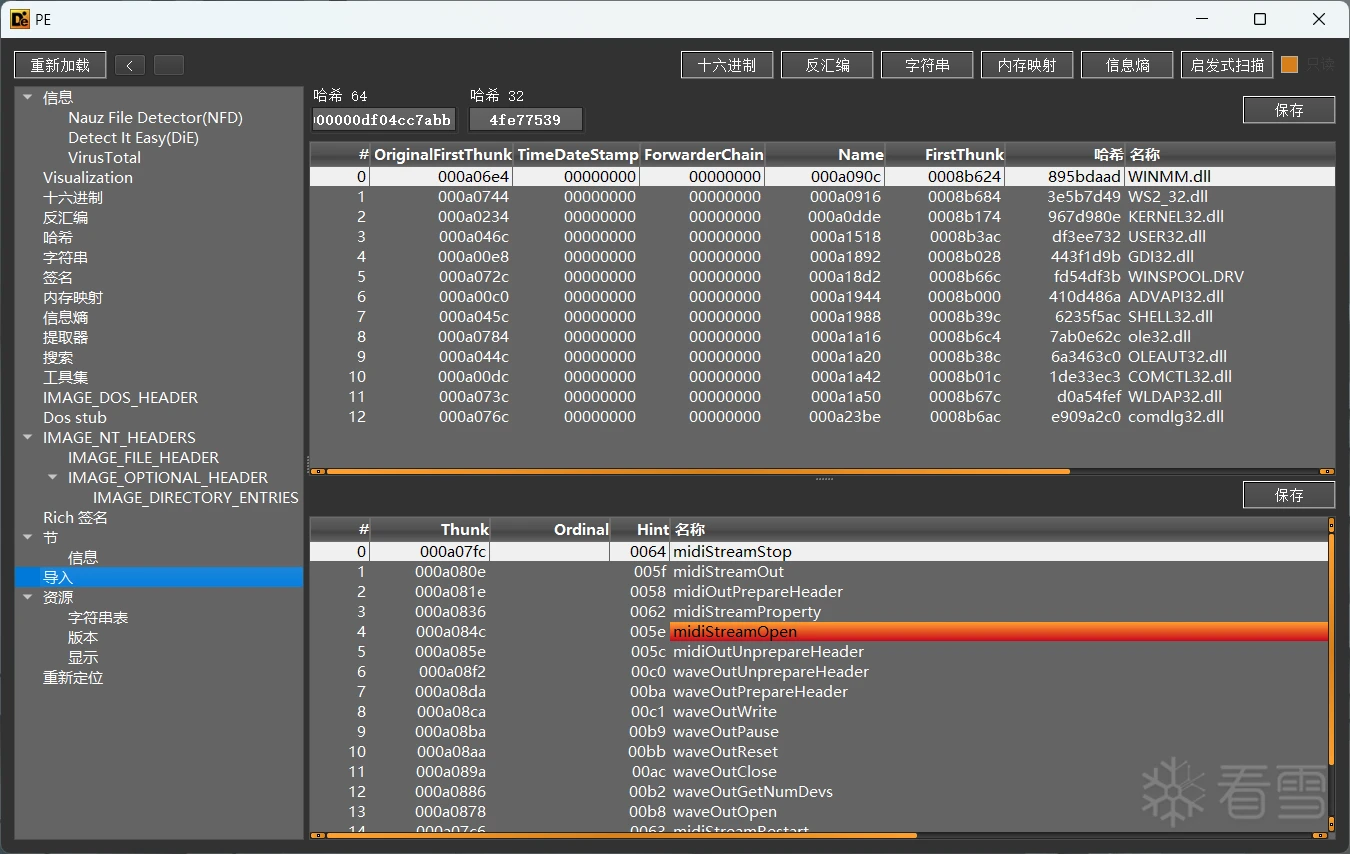Click 保存 above the DLL import table
The height and width of the screenshot is (854, 1350).
(1289, 110)
